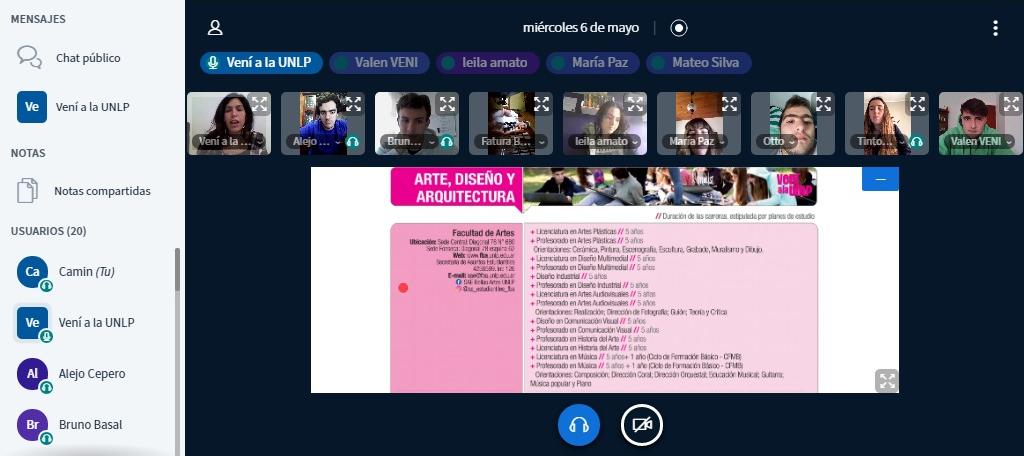The height and width of the screenshot is (456, 1024).
Task: Expand Bruno's webcam to fullscreen
Action: click(x=447, y=103)
